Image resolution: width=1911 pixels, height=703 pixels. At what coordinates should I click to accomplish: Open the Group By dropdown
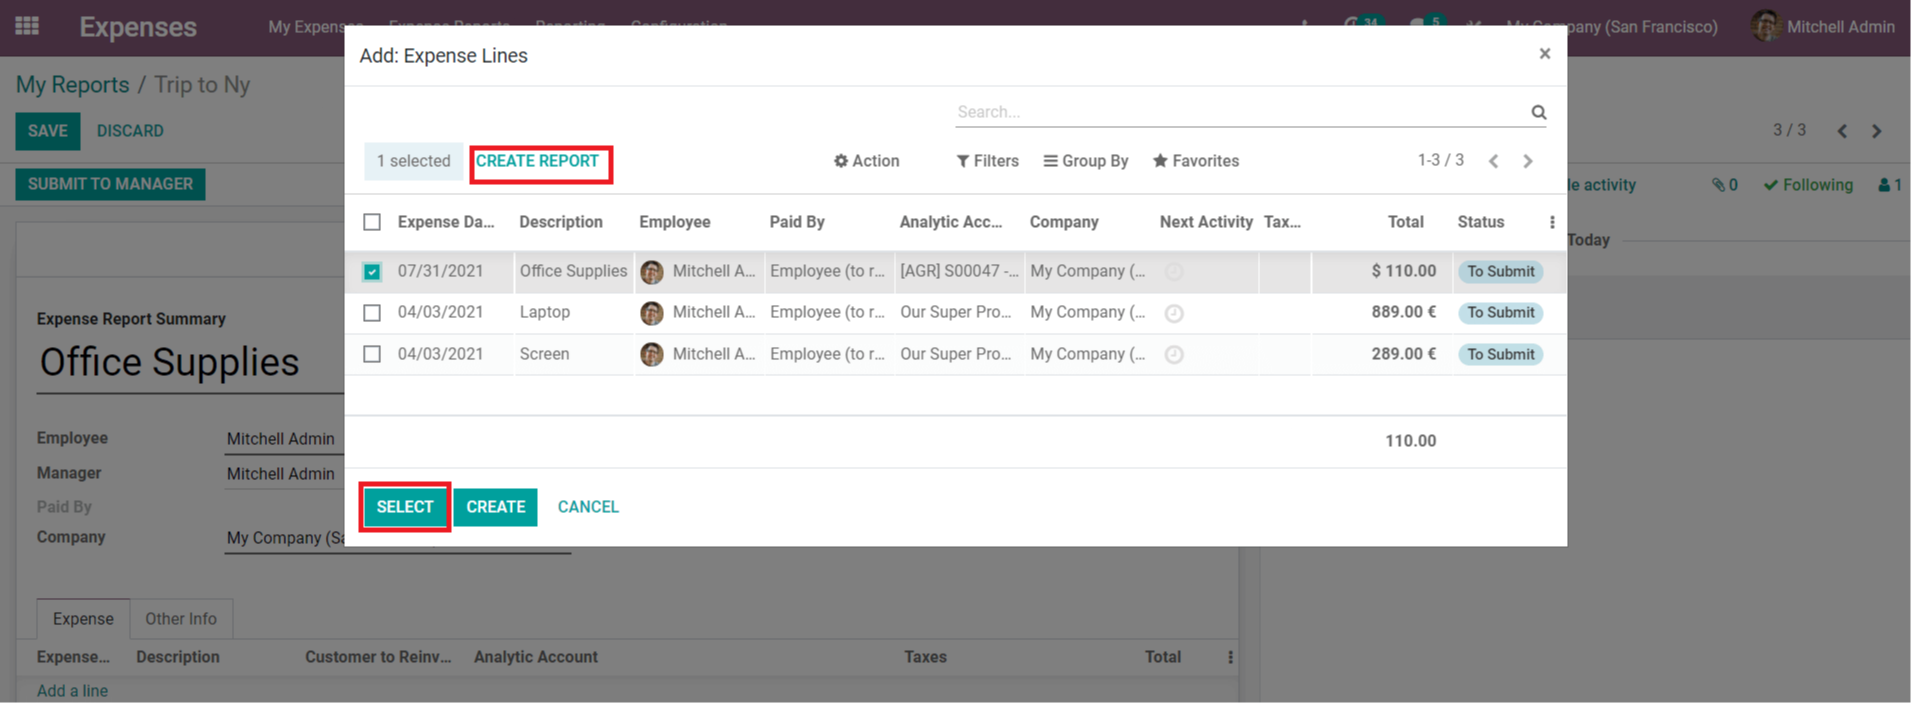pyautogui.click(x=1086, y=161)
